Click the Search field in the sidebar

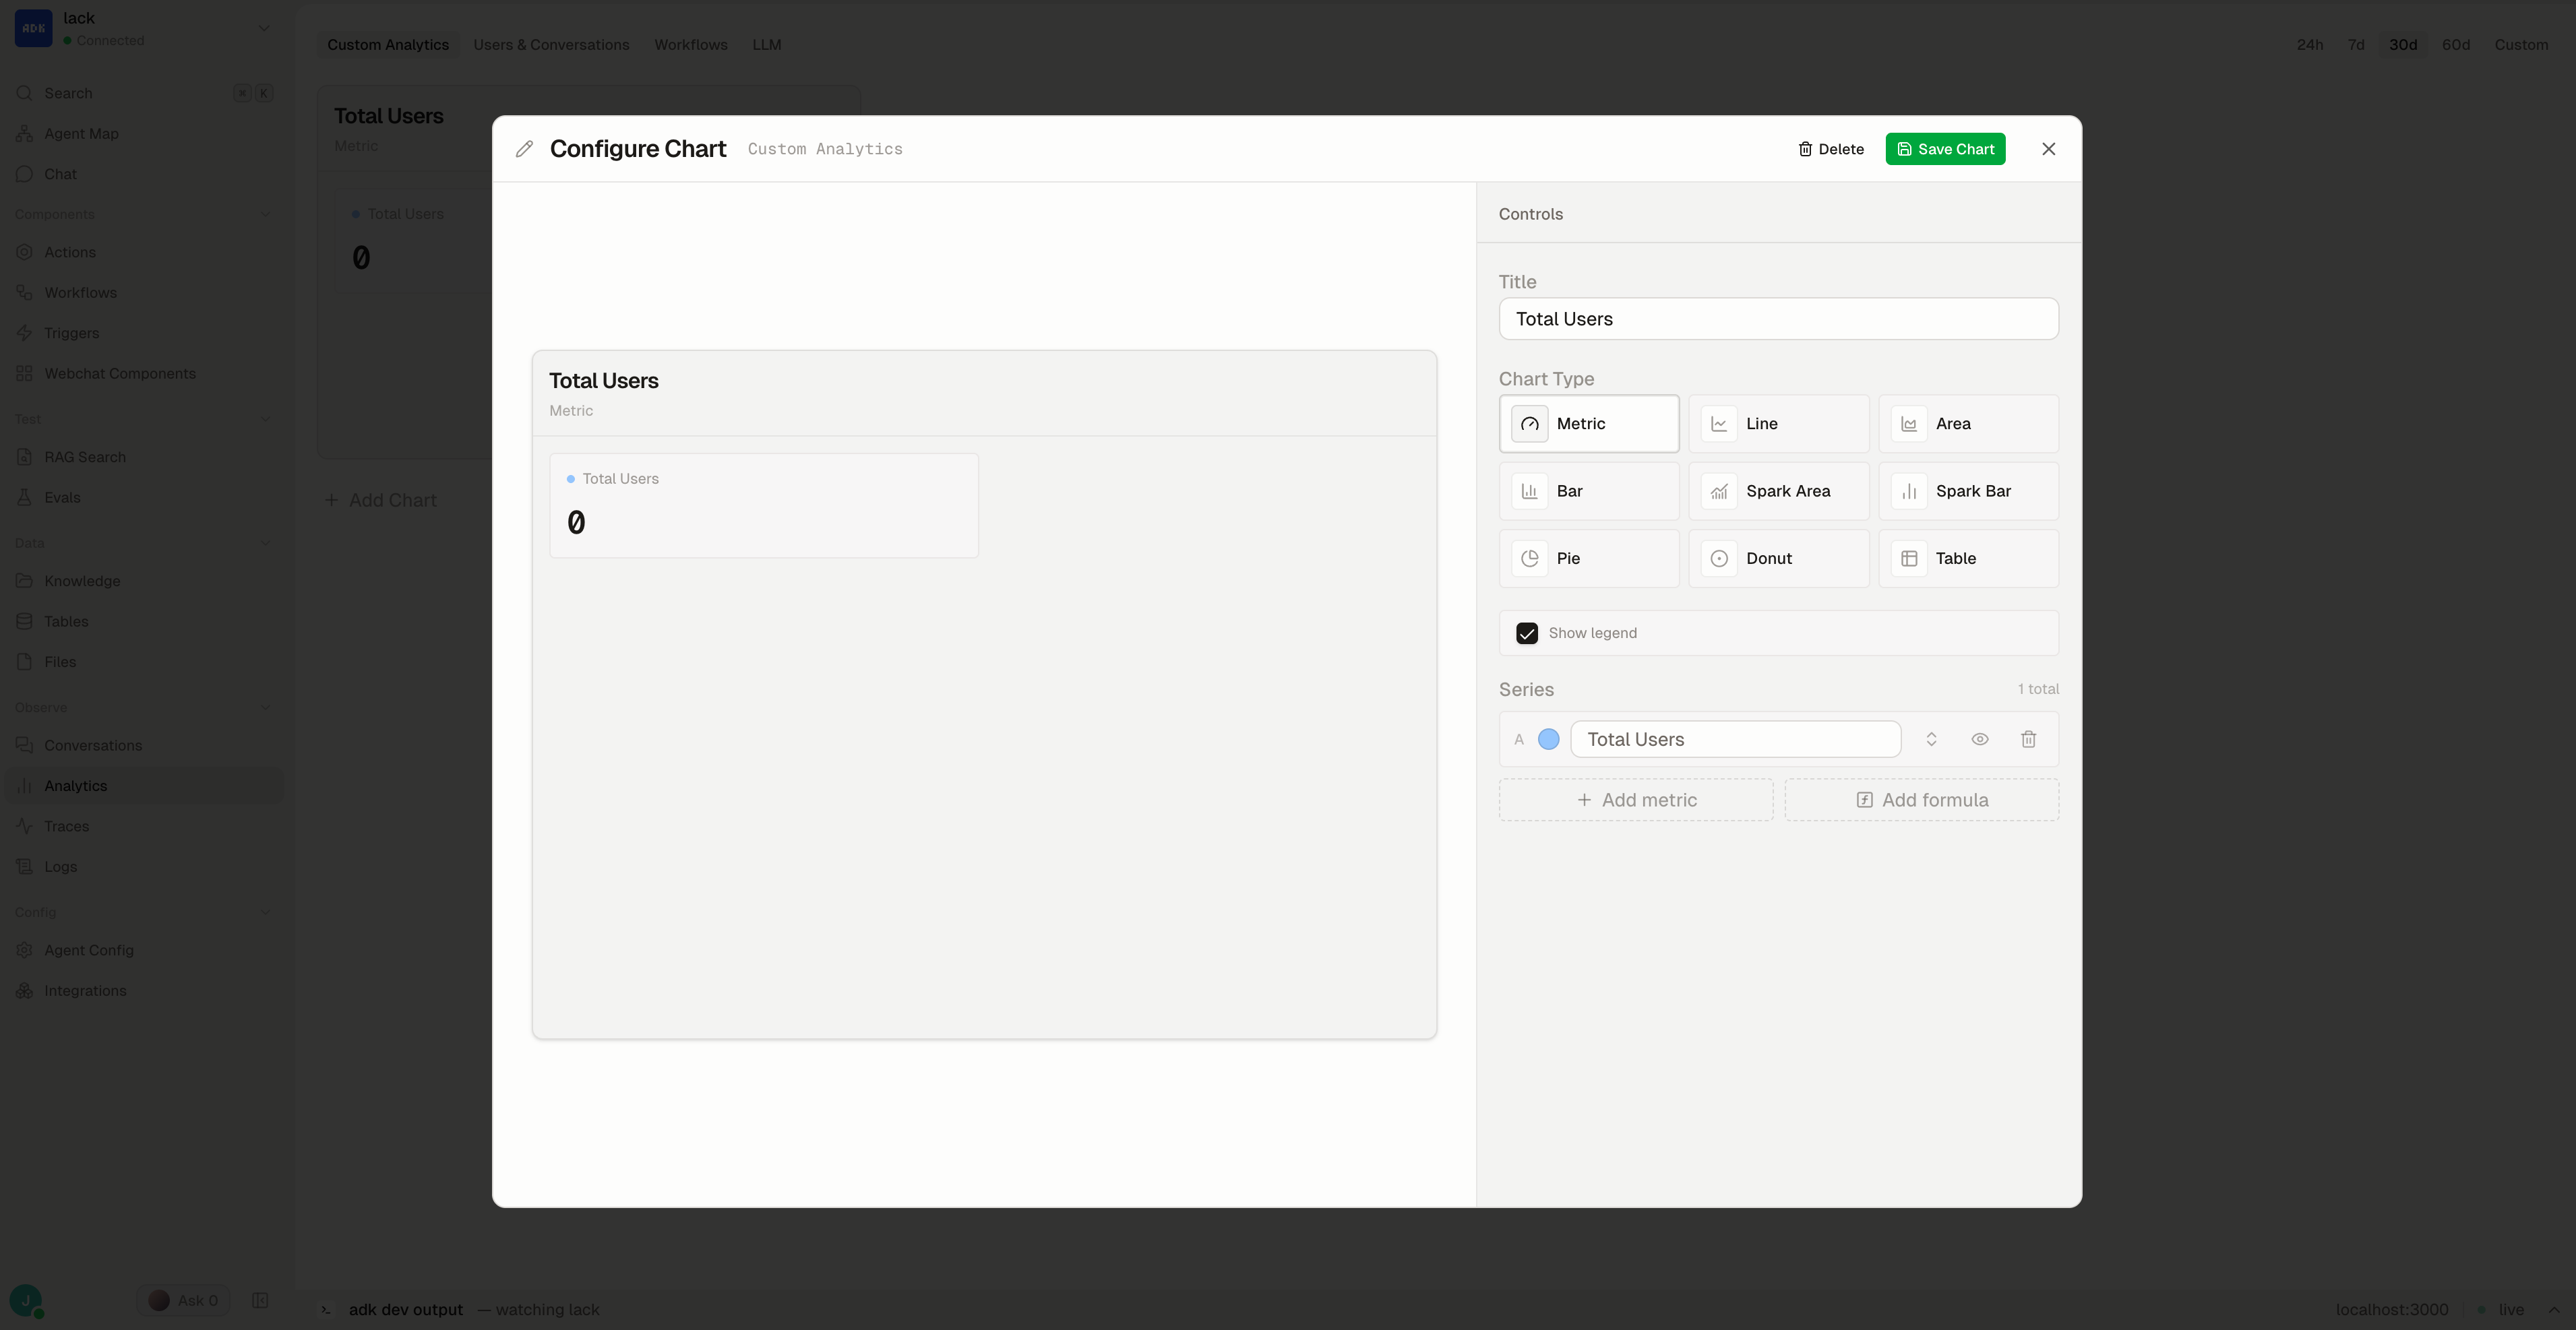[144, 93]
